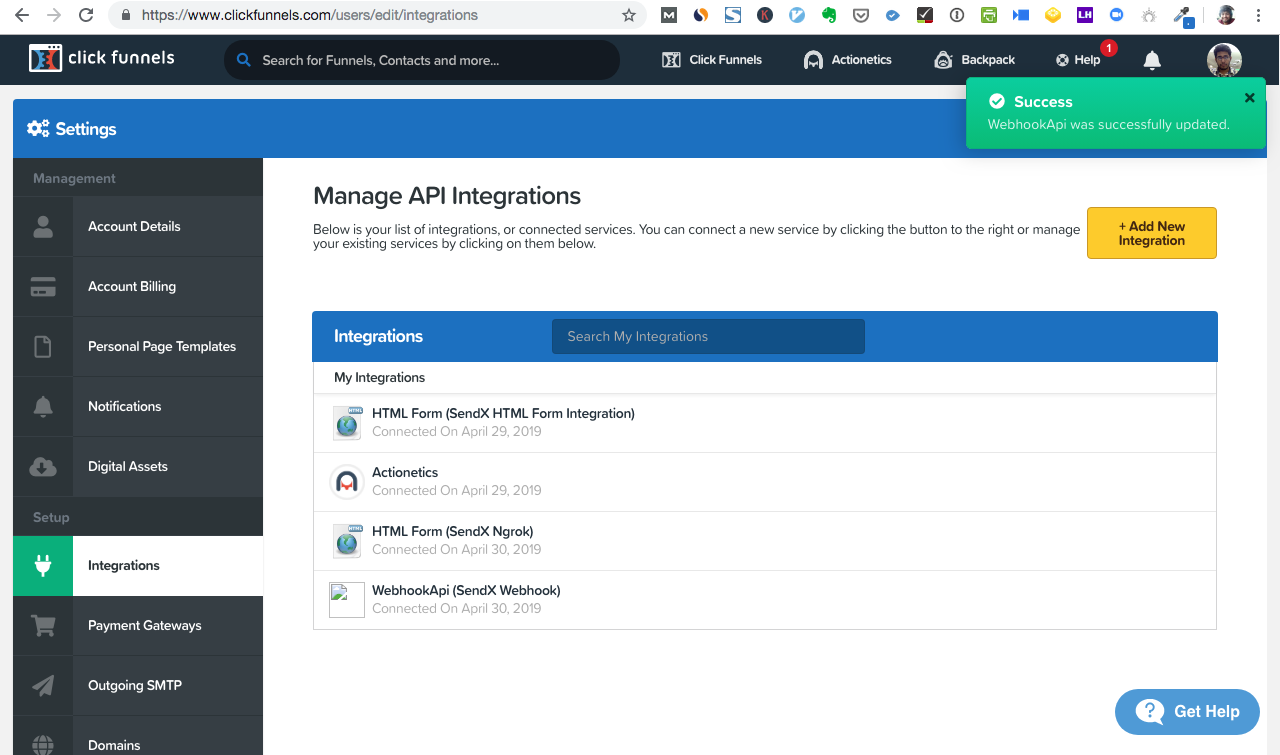This screenshot has height=755, width=1280.
Task: Open Account Details settings
Action: 138,226
